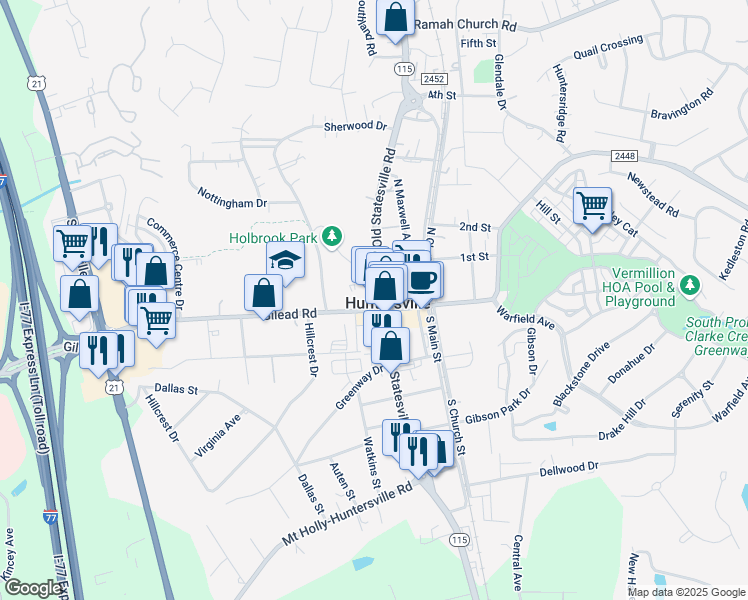Viewport: 748px width, 600px height.
Task: Click the Donahue Dr label
Action: (632, 363)
